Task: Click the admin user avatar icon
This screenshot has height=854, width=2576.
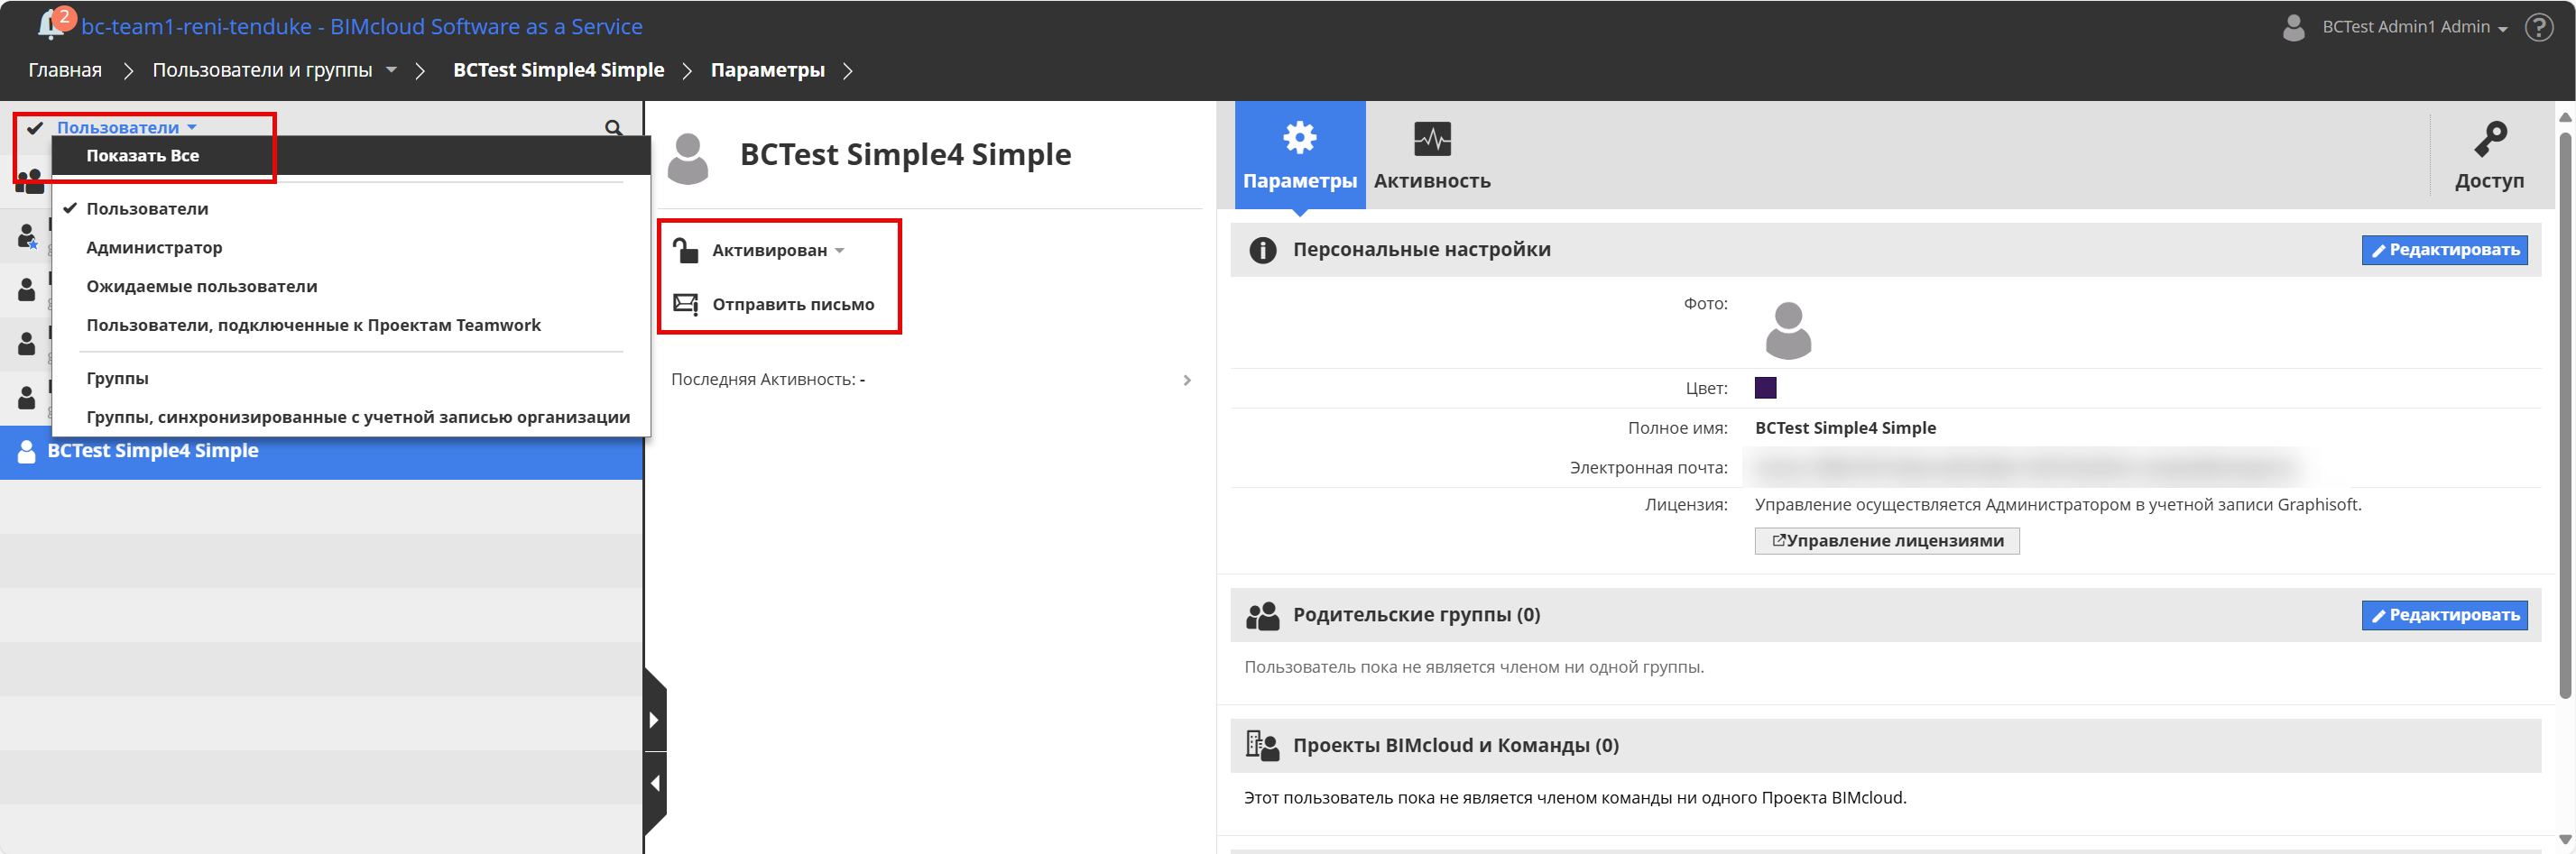Action: point(2293,27)
